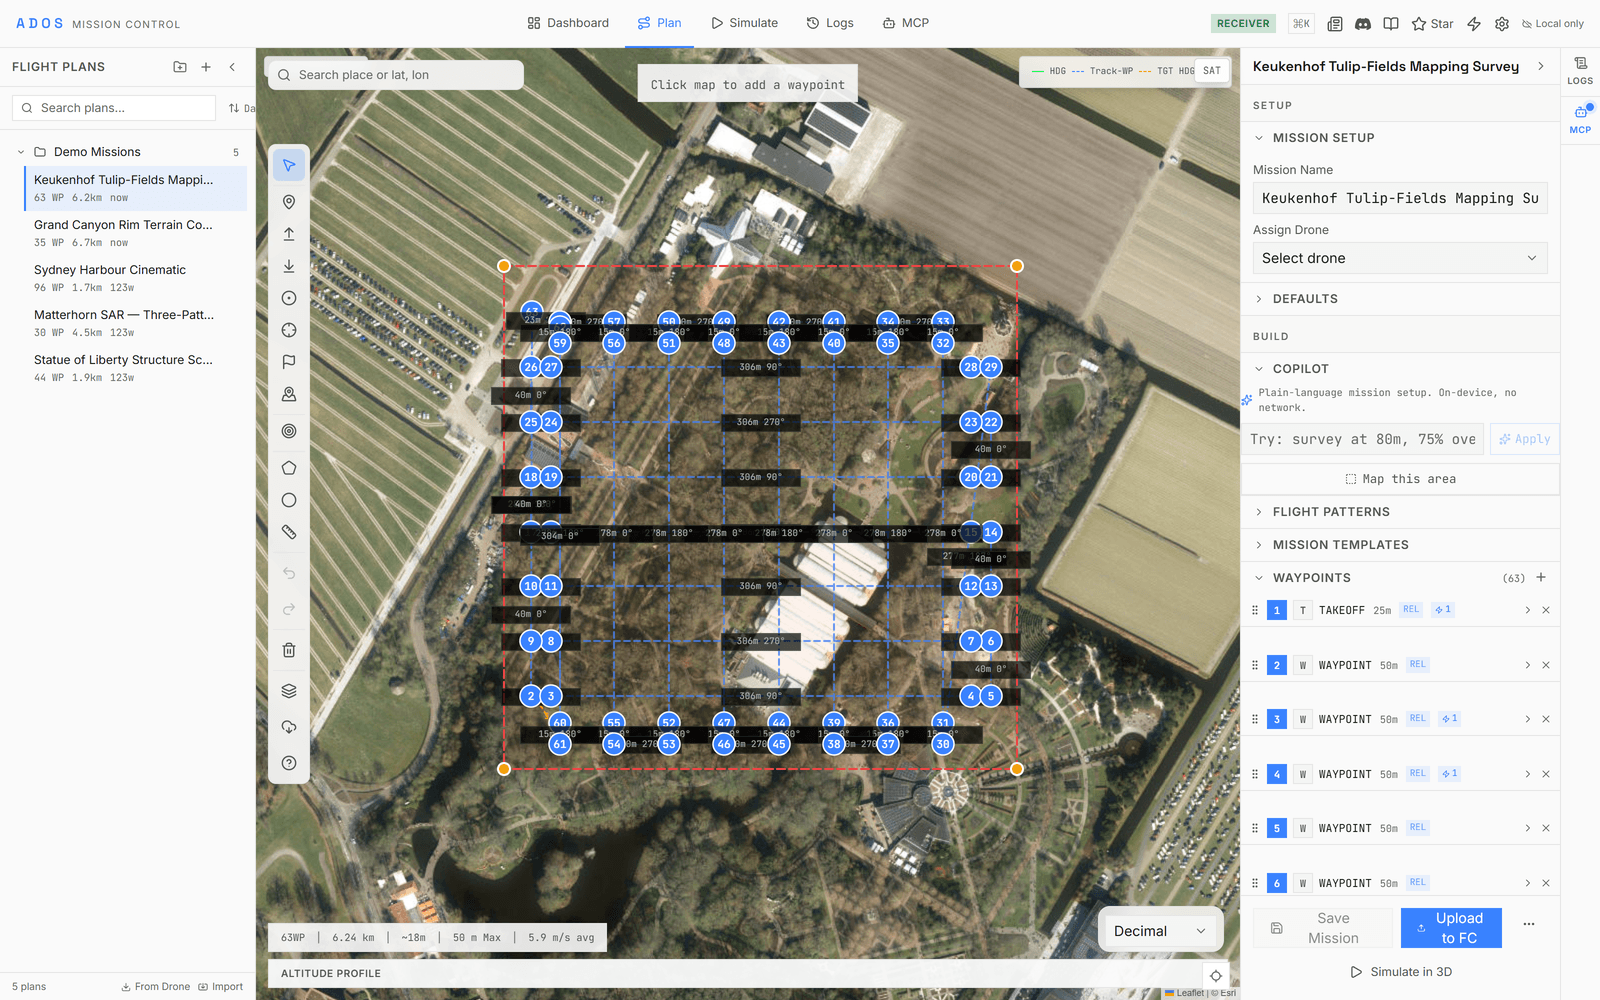Select the waypoint pin tool

(x=289, y=202)
